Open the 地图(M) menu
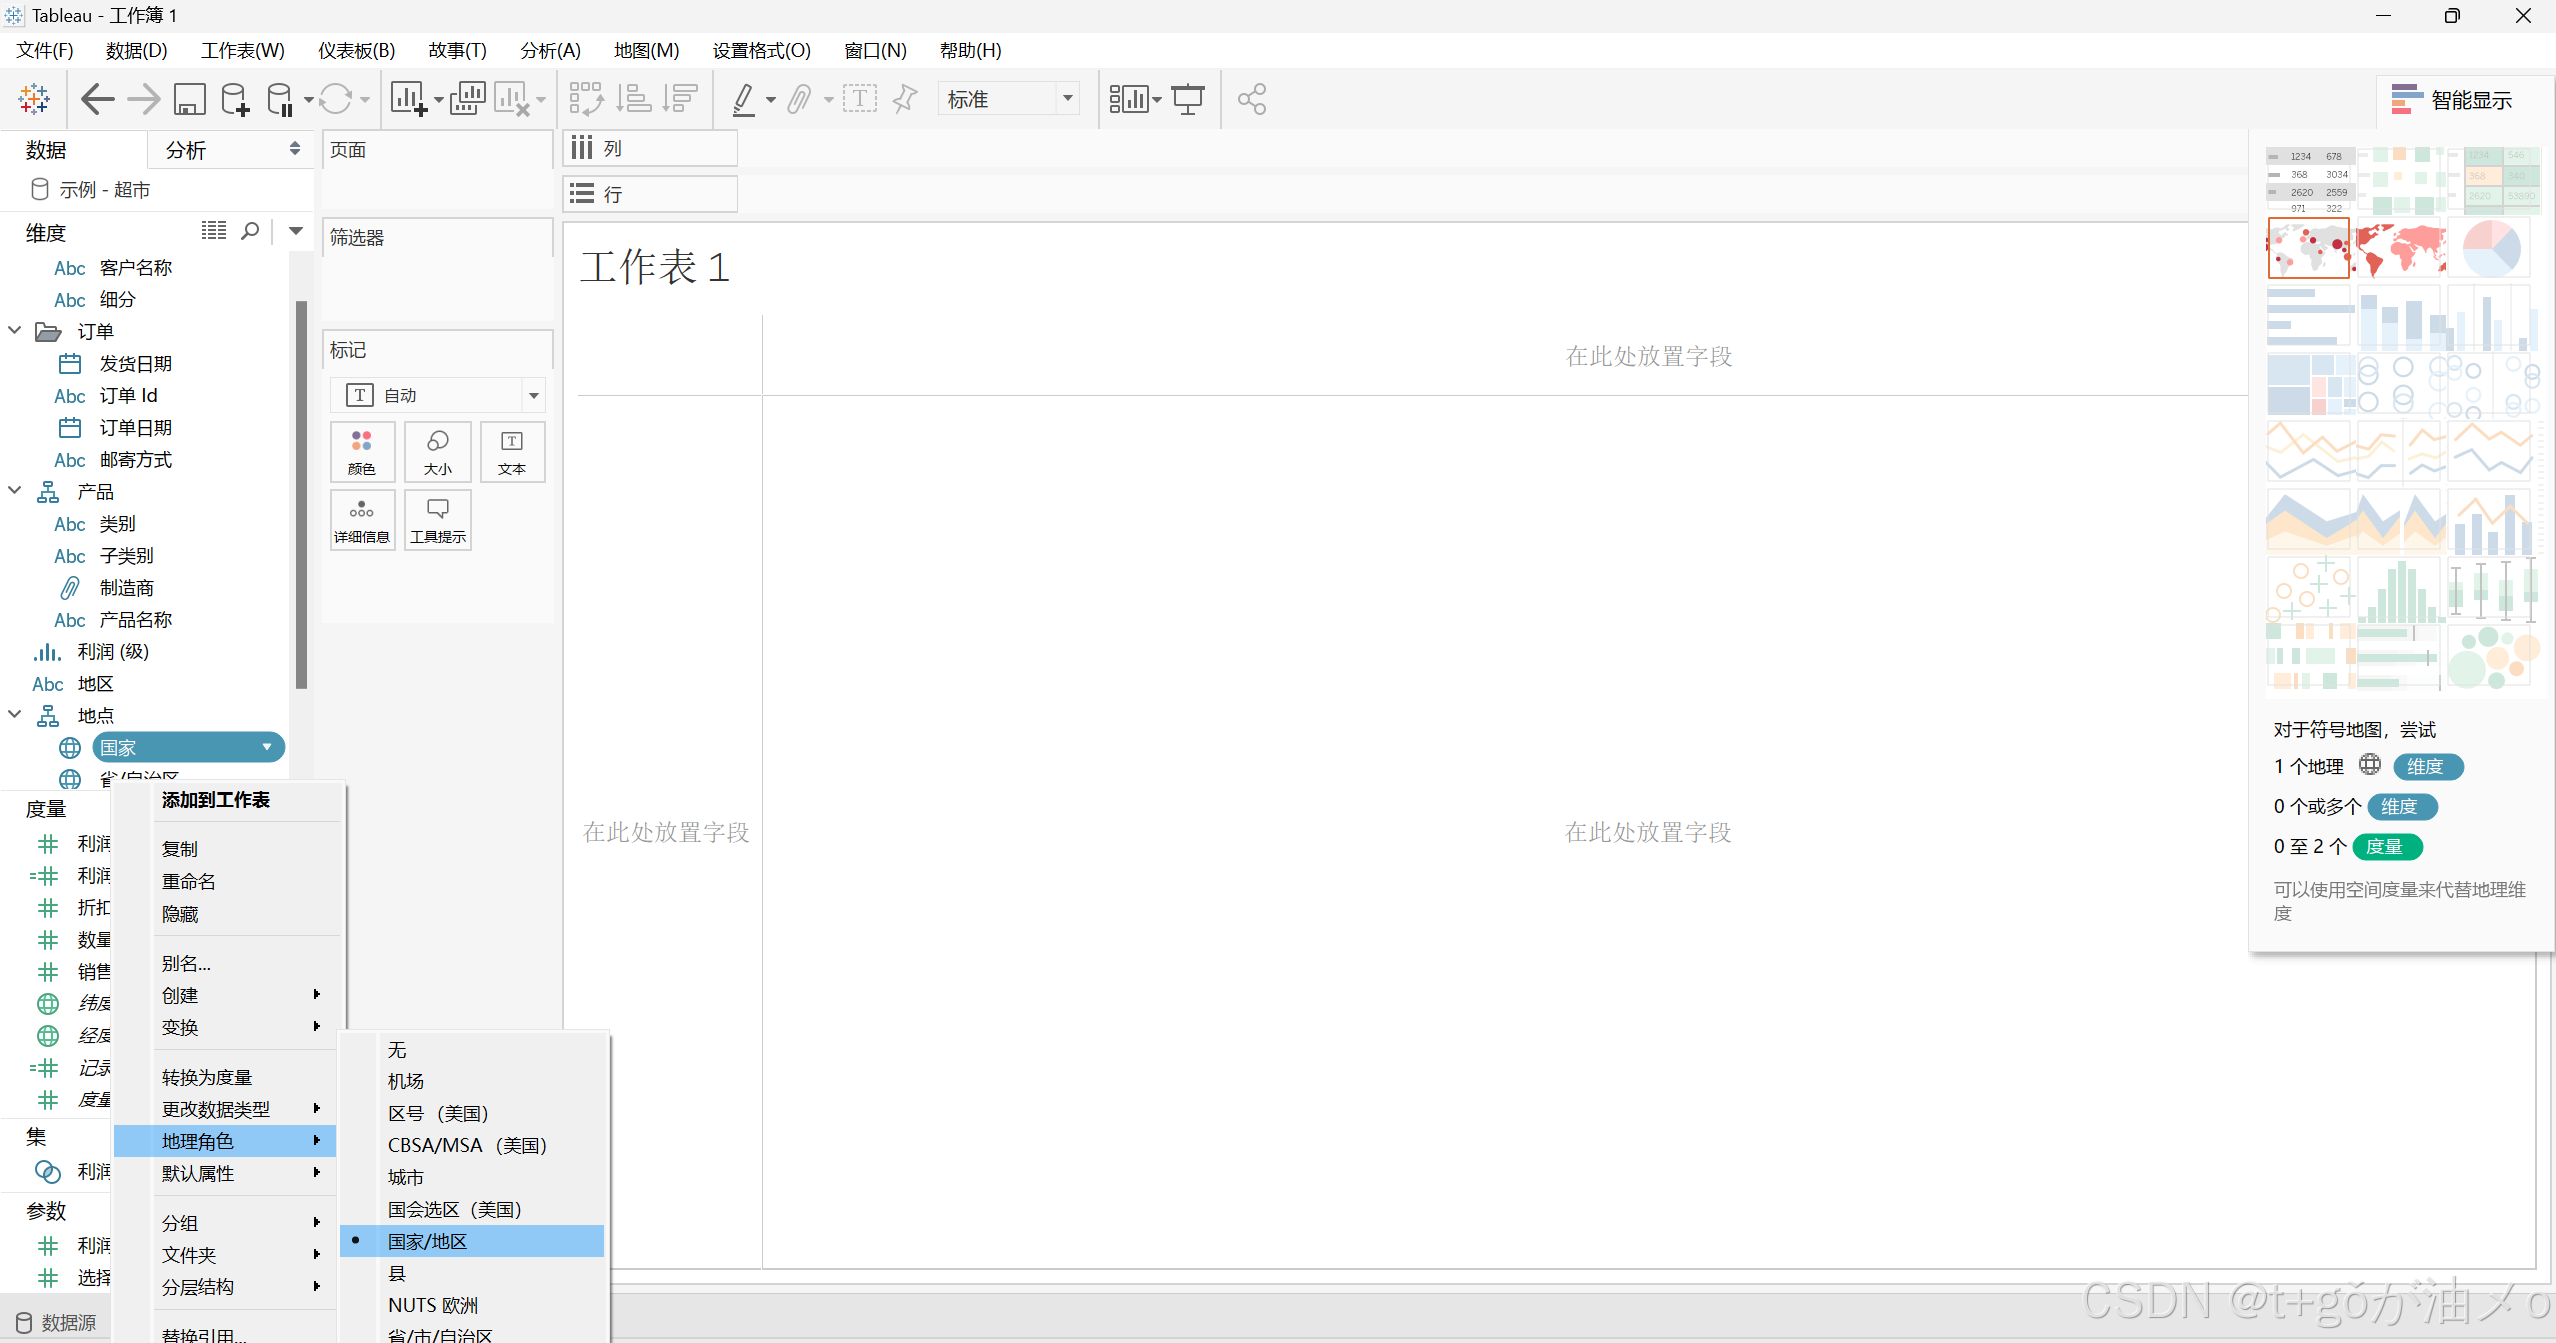The width and height of the screenshot is (2556, 1343). point(646,50)
